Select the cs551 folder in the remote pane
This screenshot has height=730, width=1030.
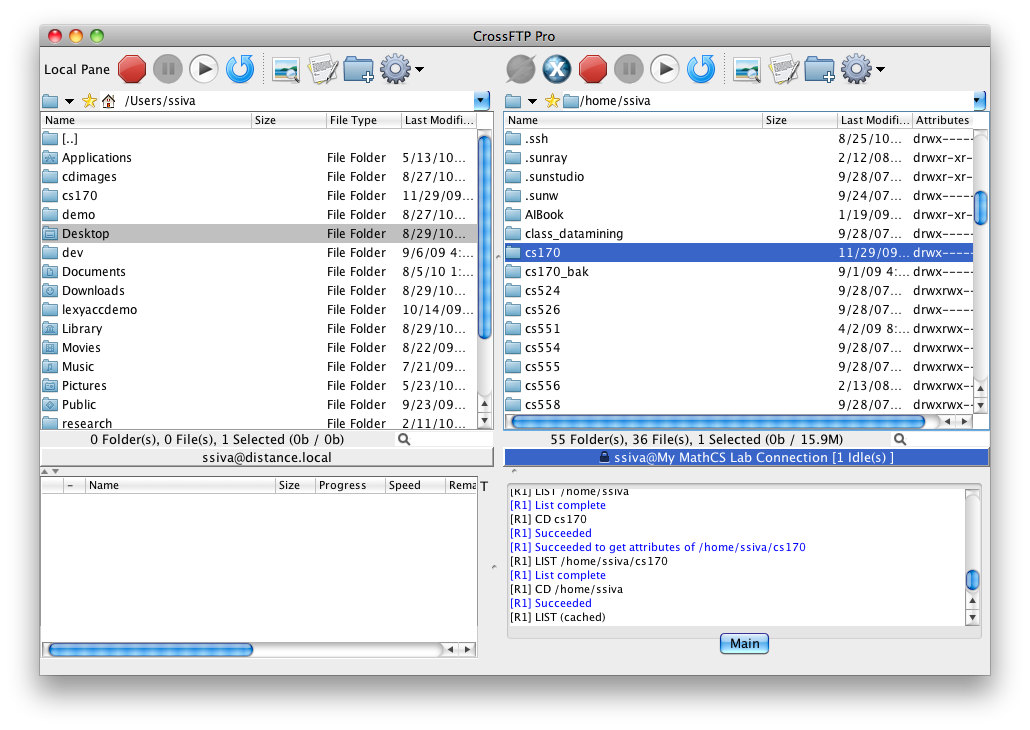click(739, 329)
